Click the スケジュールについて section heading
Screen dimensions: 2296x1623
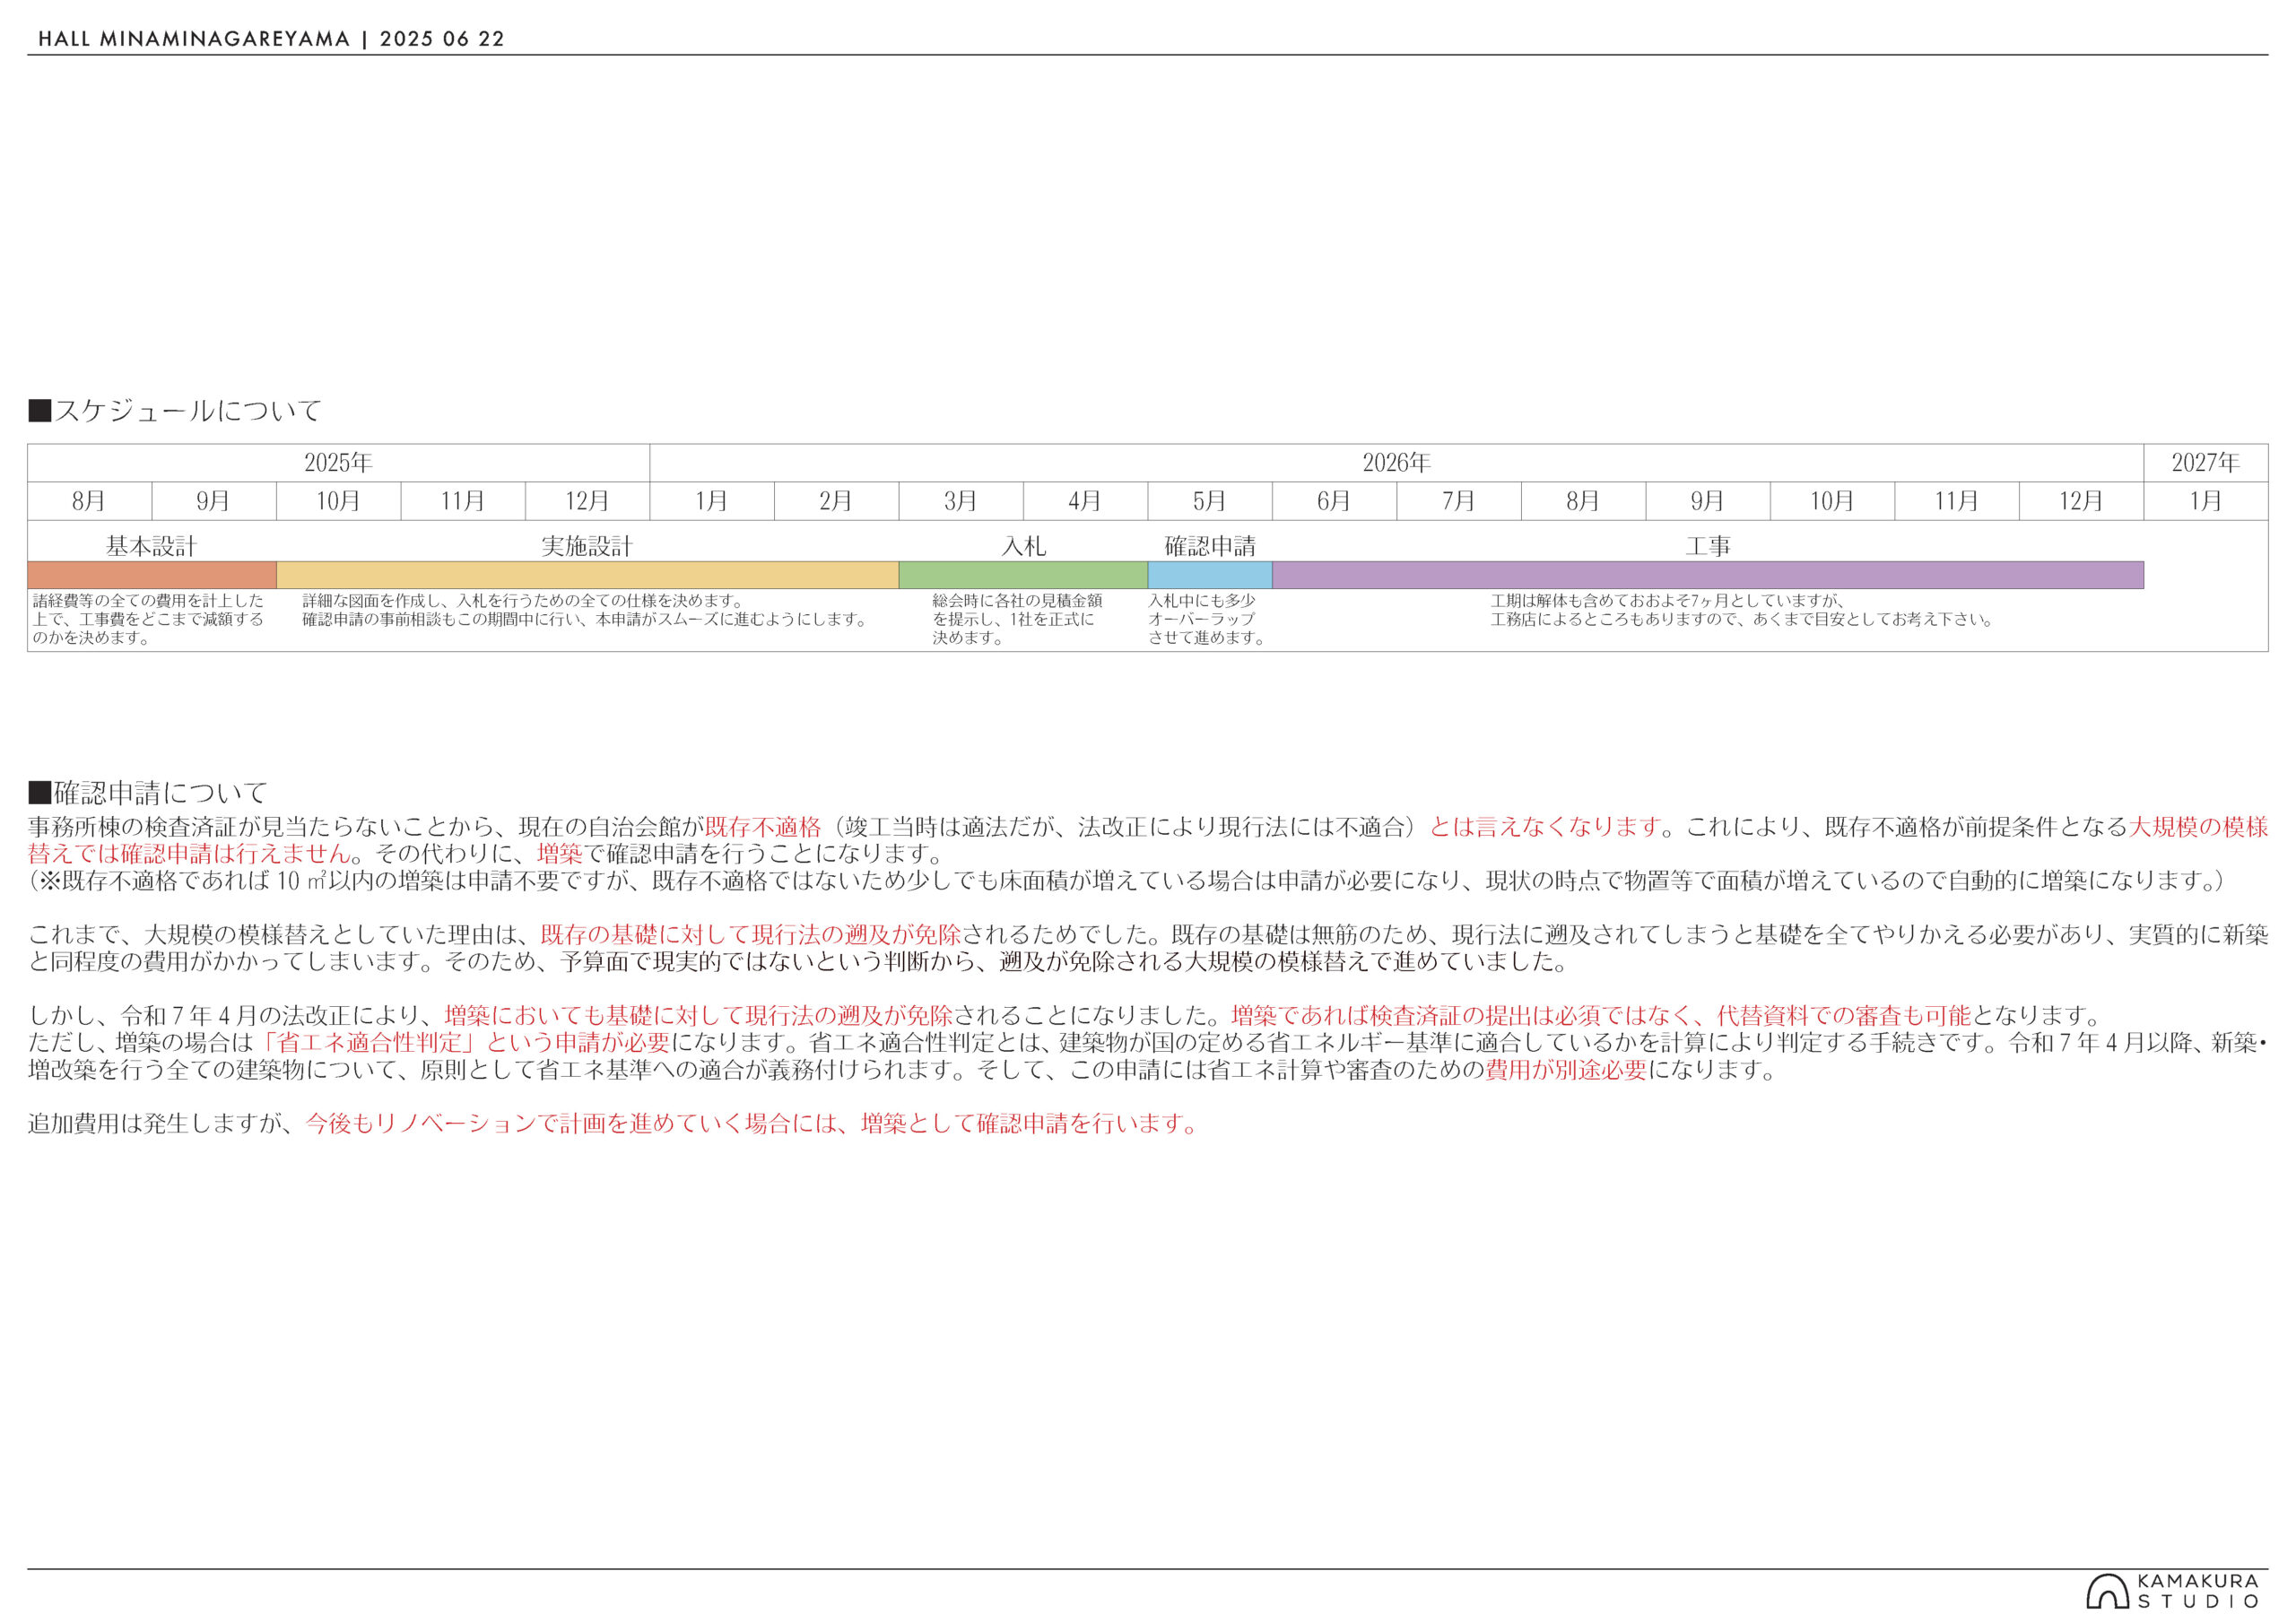175,411
